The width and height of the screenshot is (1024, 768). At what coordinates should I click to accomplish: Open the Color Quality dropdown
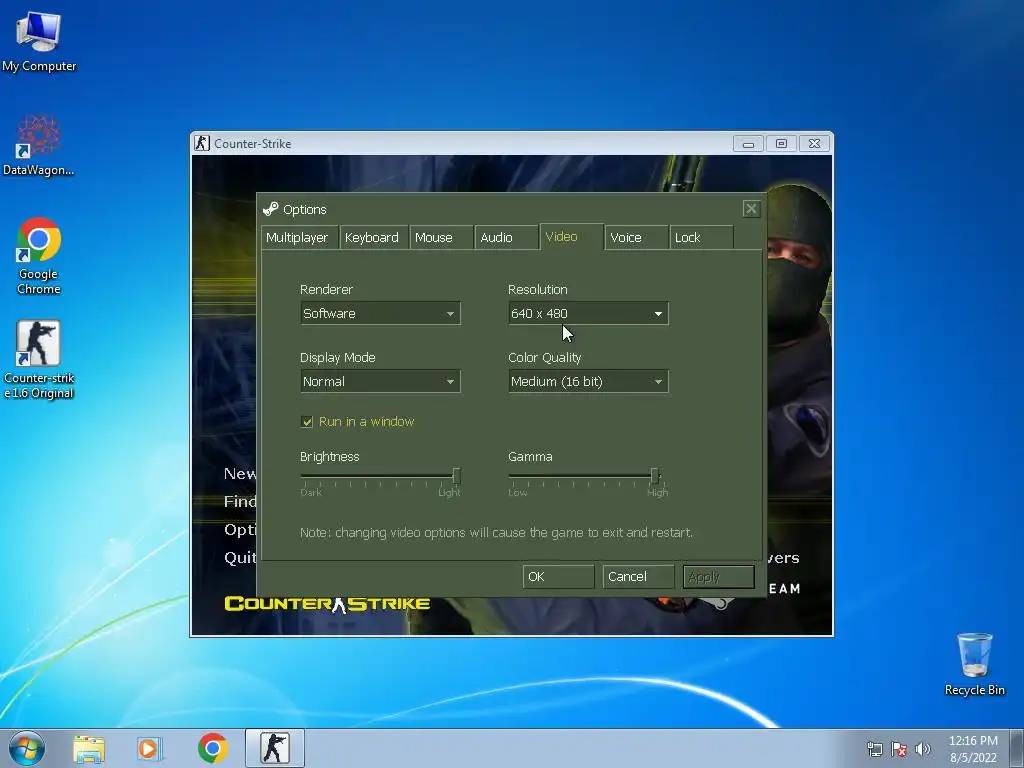point(588,381)
